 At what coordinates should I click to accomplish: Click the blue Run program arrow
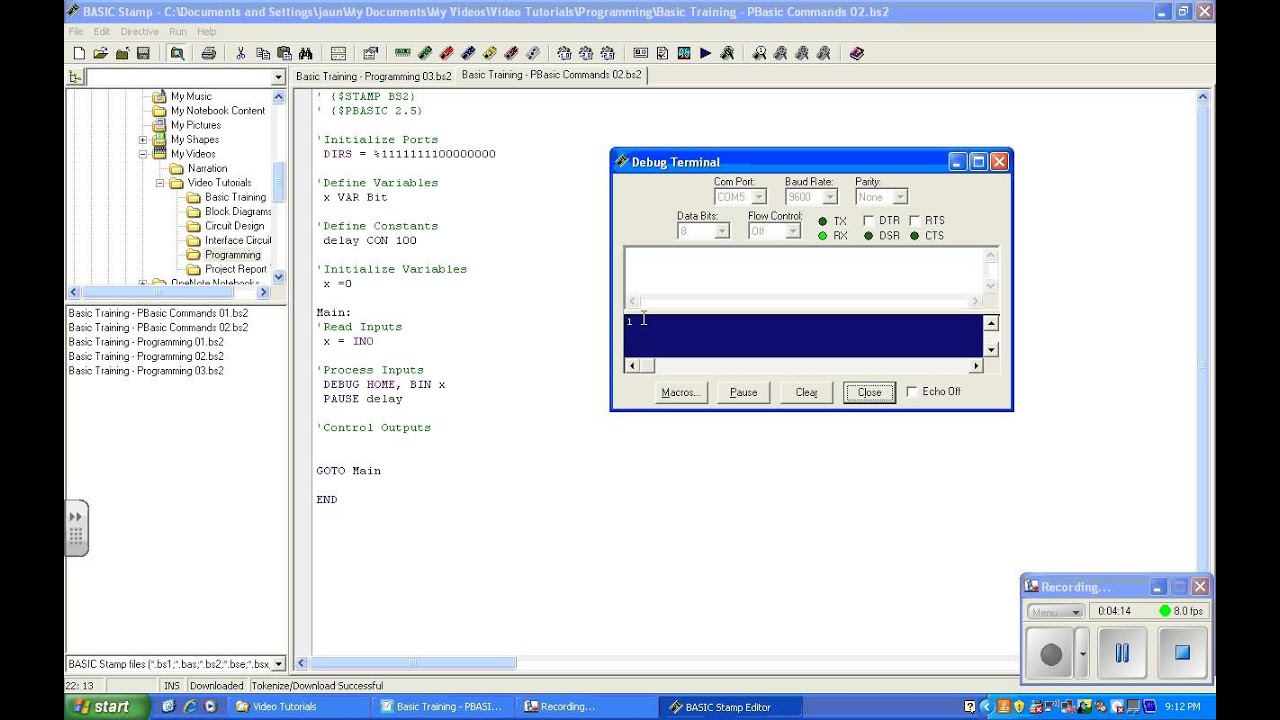[705, 54]
